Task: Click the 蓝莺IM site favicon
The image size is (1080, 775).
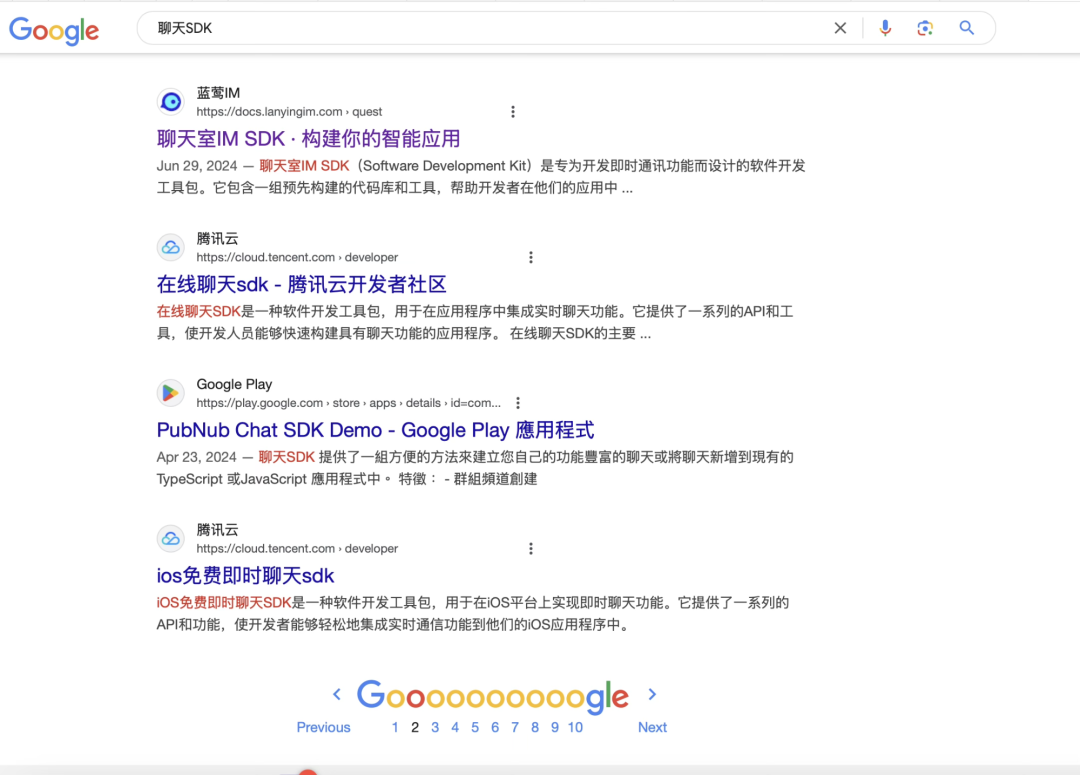Action: 171,102
